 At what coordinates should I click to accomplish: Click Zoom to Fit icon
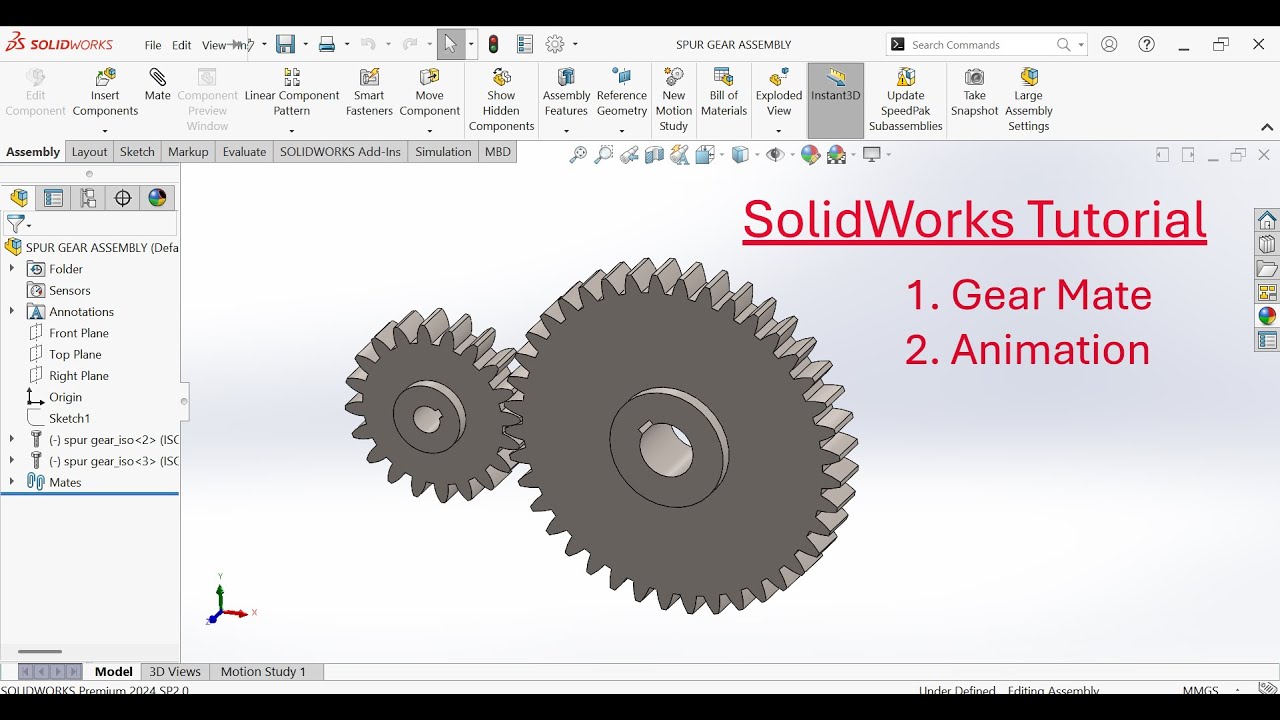[578, 154]
